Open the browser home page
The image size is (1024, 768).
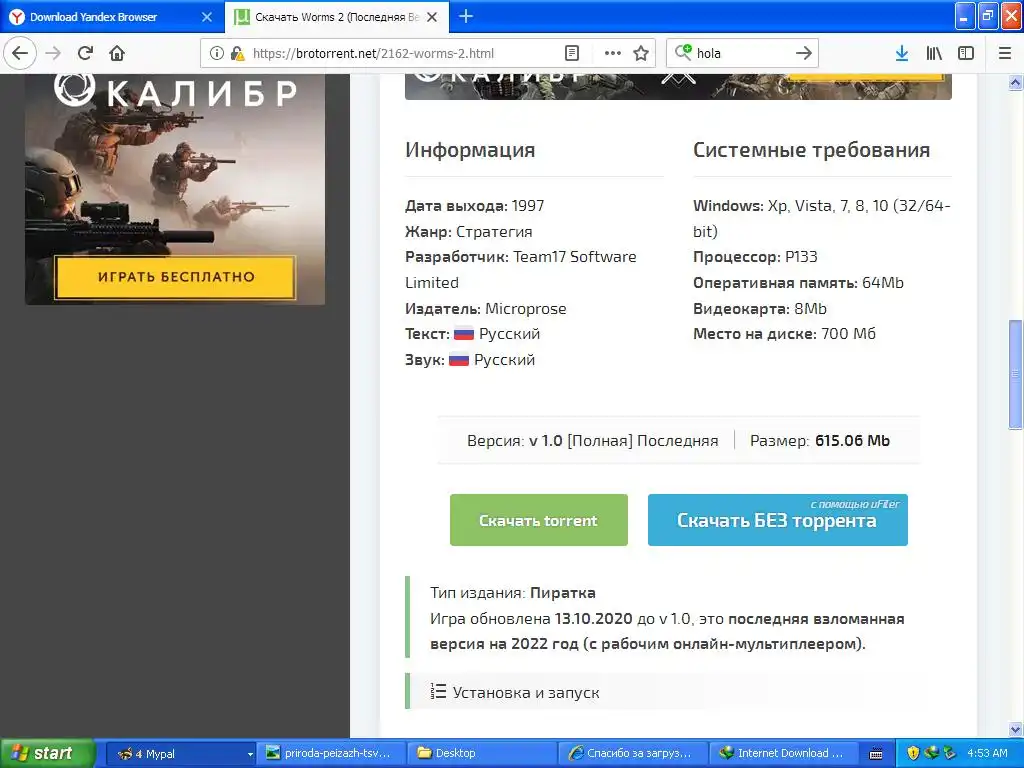pyautogui.click(x=117, y=53)
